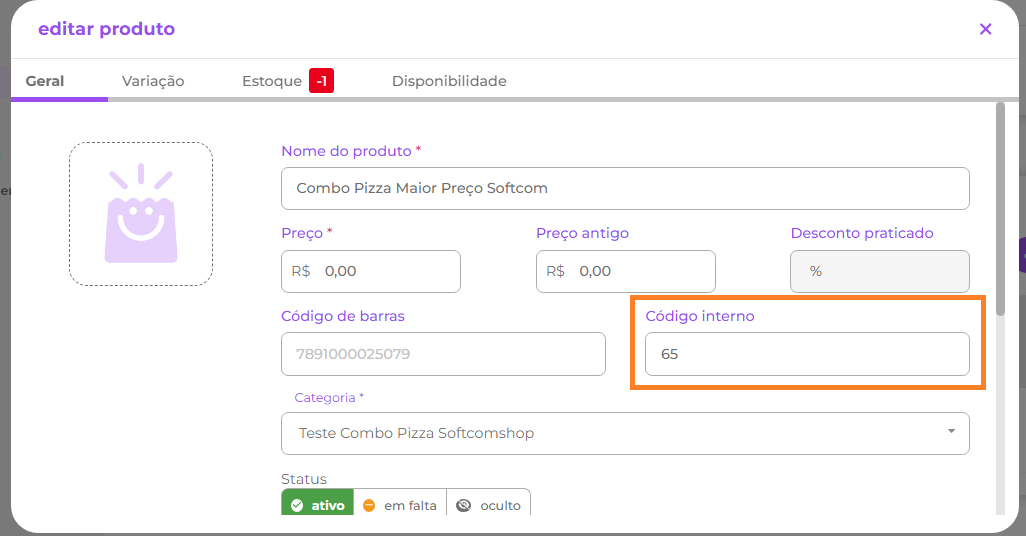Image resolution: width=1026 pixels, height=536 pixels.
Task: Close the editar produto dialog
Action: (985, 29)
